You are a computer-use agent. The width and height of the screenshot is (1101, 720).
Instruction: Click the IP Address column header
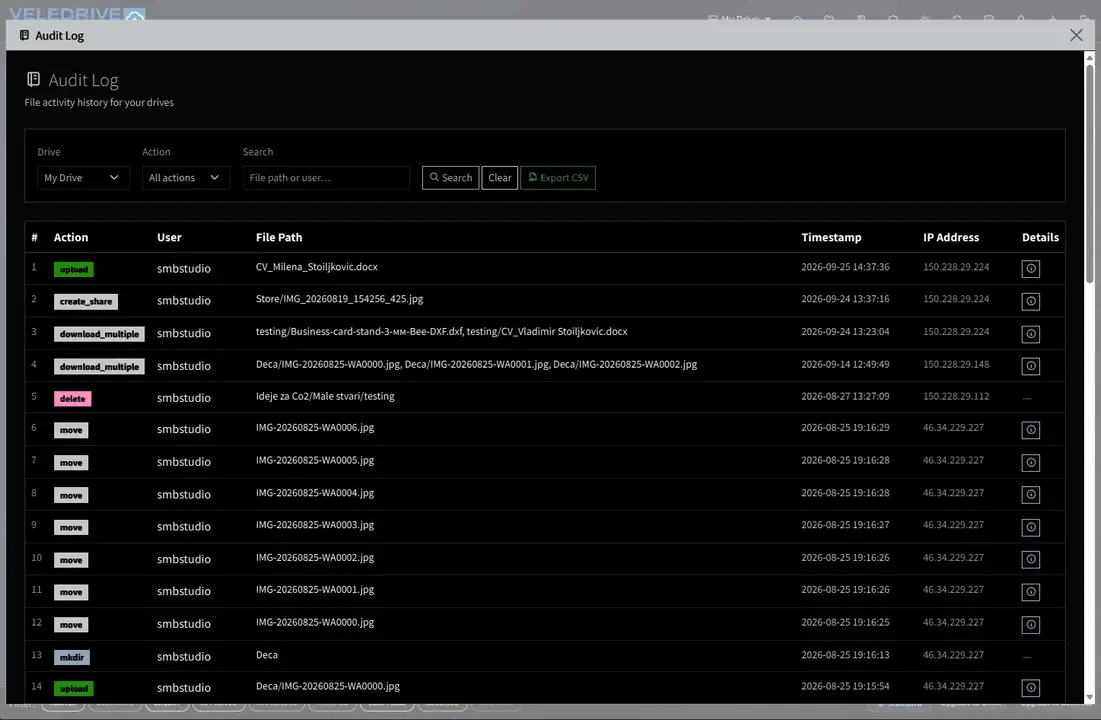tap(951, 237)
